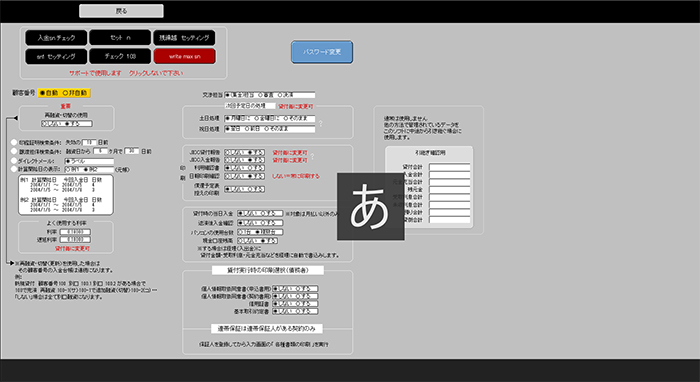
Task: Select する for 借用証書
Action: tap(302, 303)
